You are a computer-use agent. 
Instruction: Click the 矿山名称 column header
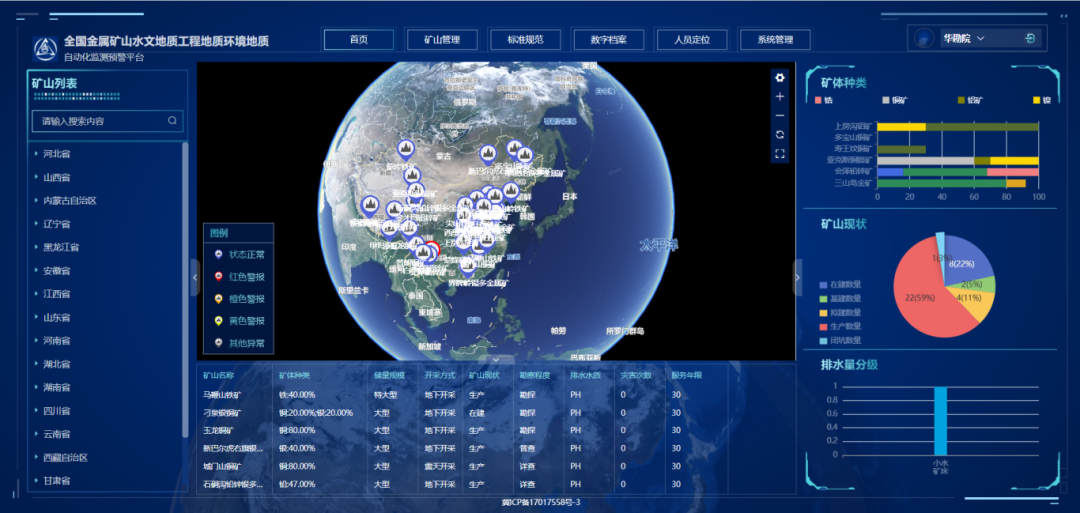pos(218,376)
